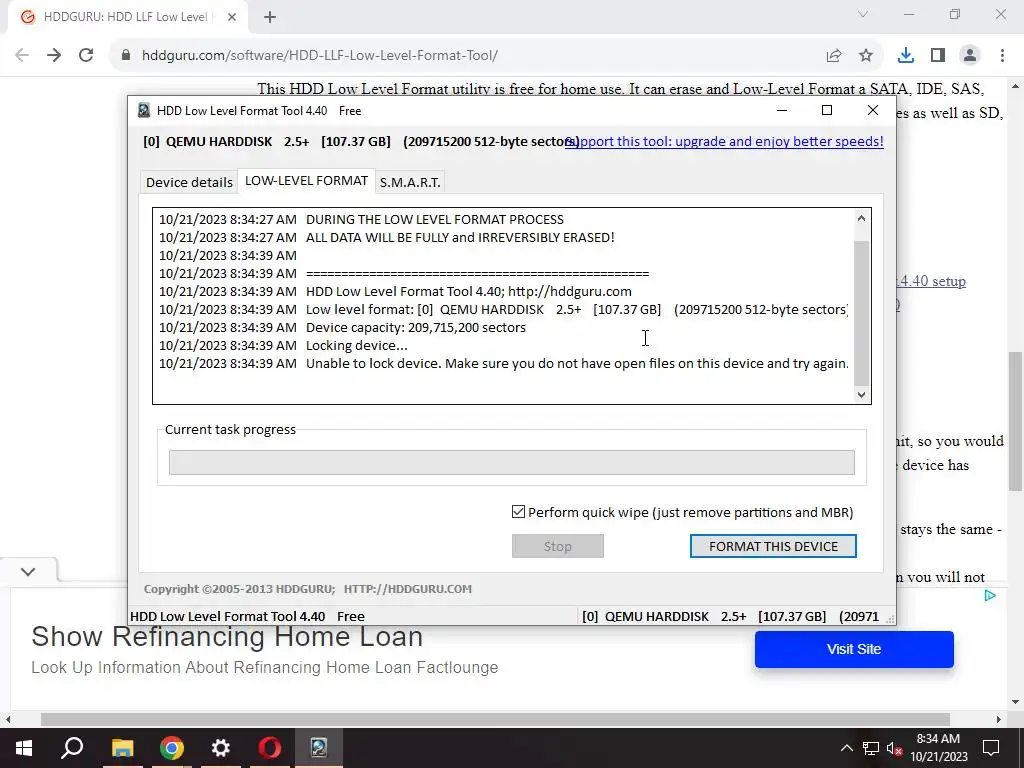Open the upgrade support link
This screenshot has height=768, width=1024.
pos(724,141)
